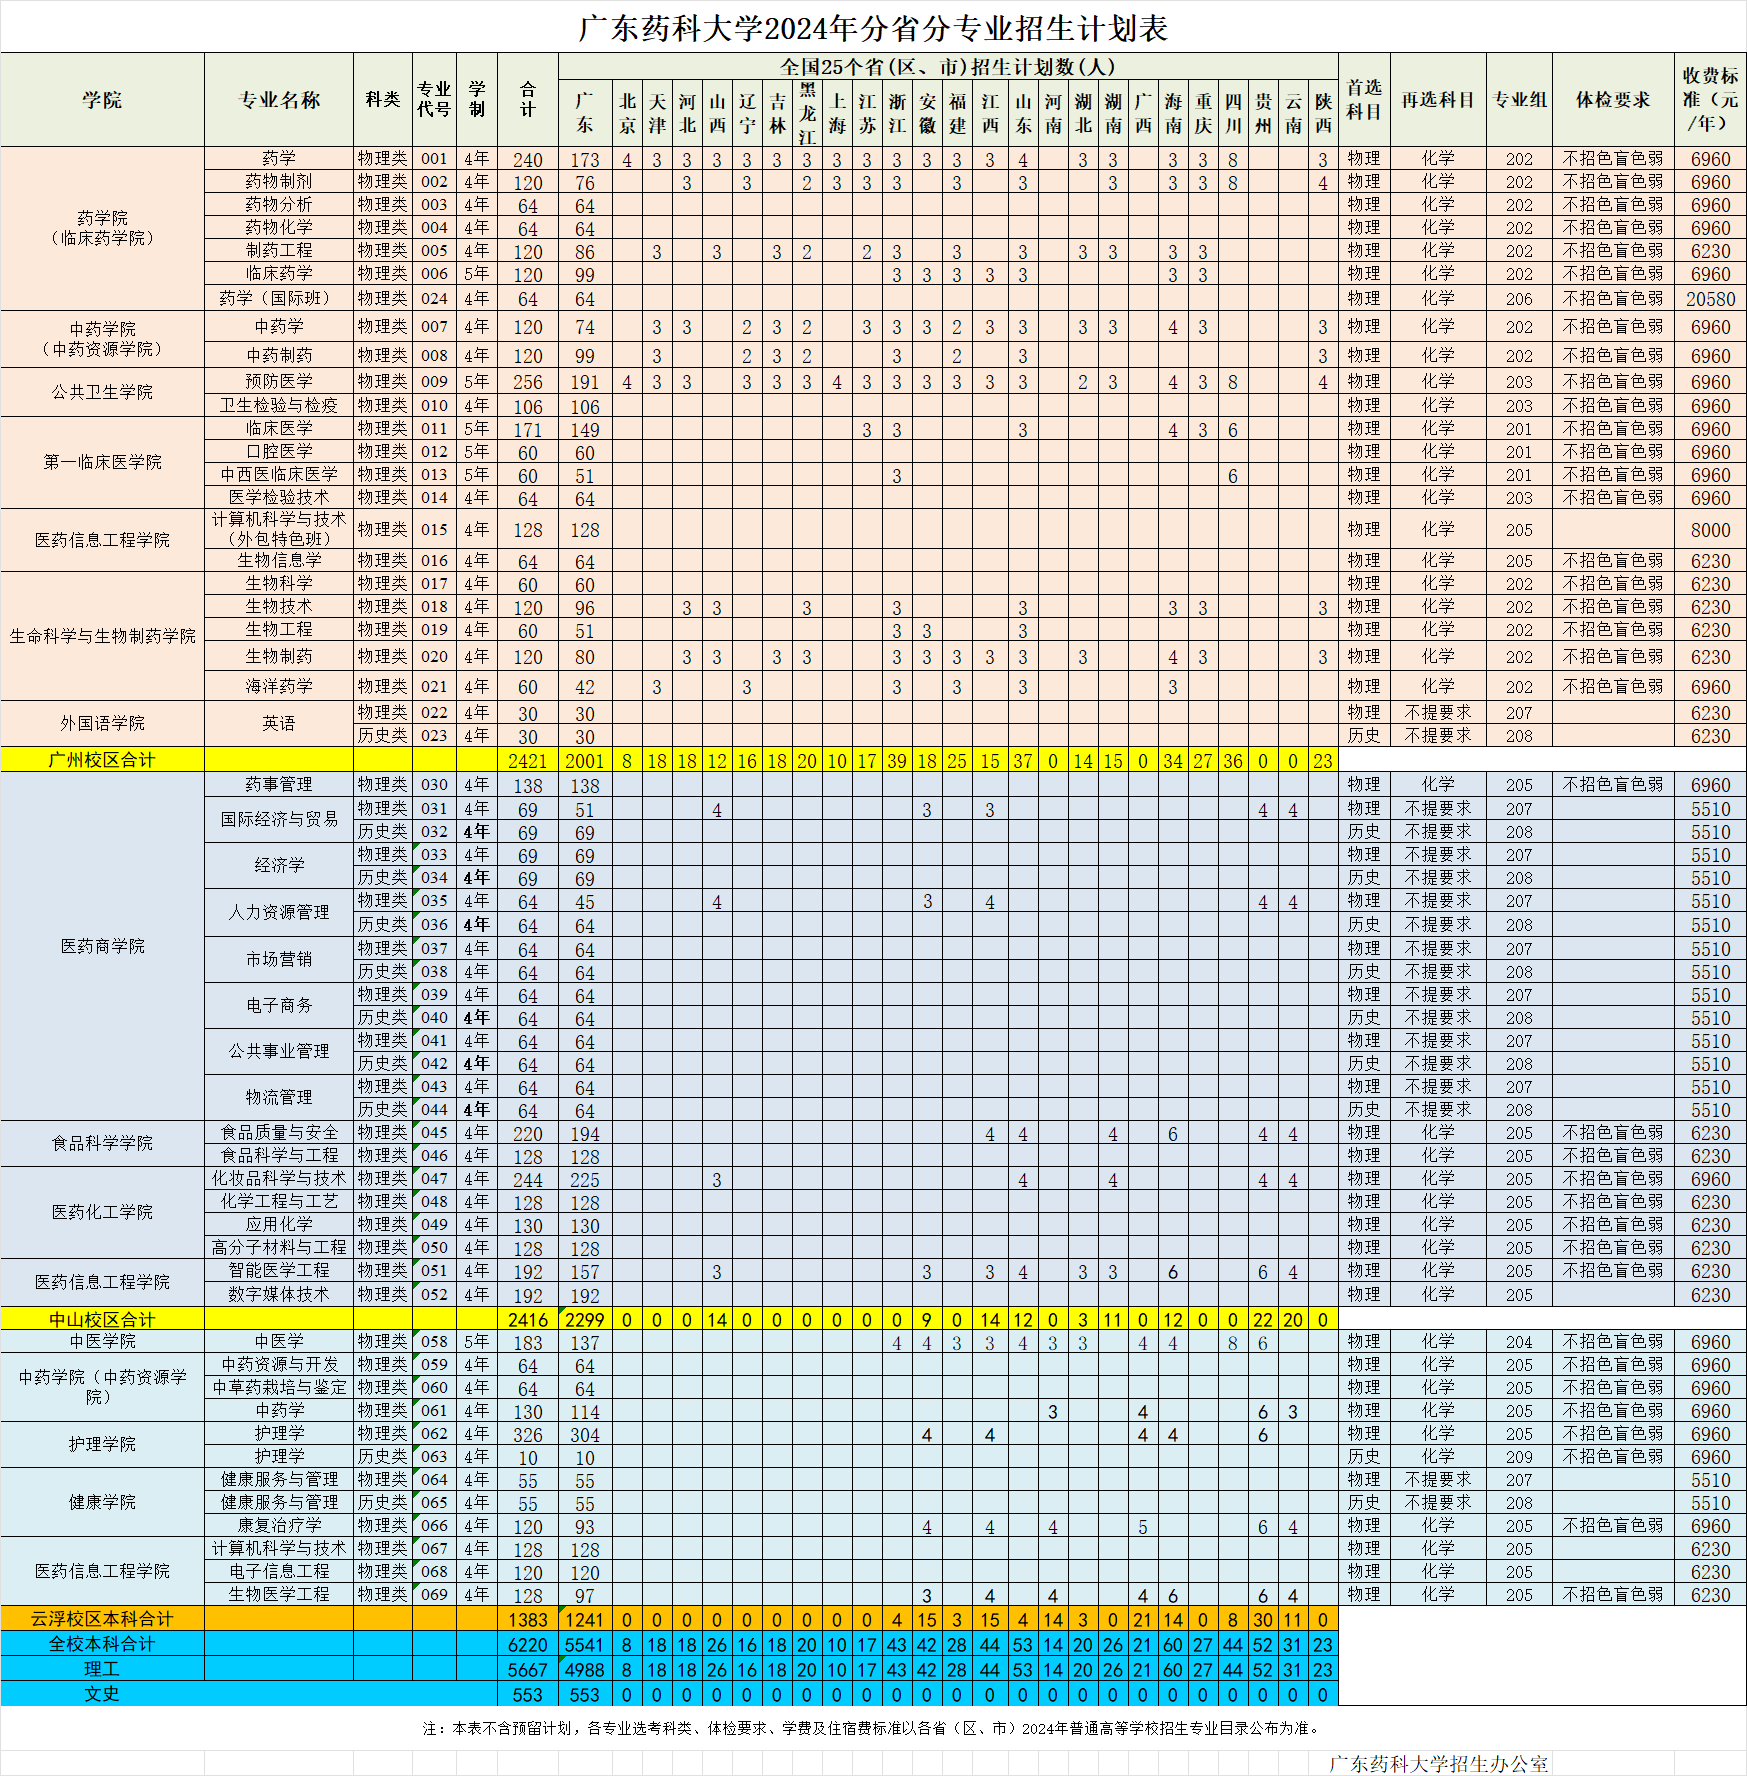Viewport: 1747px width, 1776px height.
Task: Select the yellow 广州校区合计 row label
Action: 102,760
